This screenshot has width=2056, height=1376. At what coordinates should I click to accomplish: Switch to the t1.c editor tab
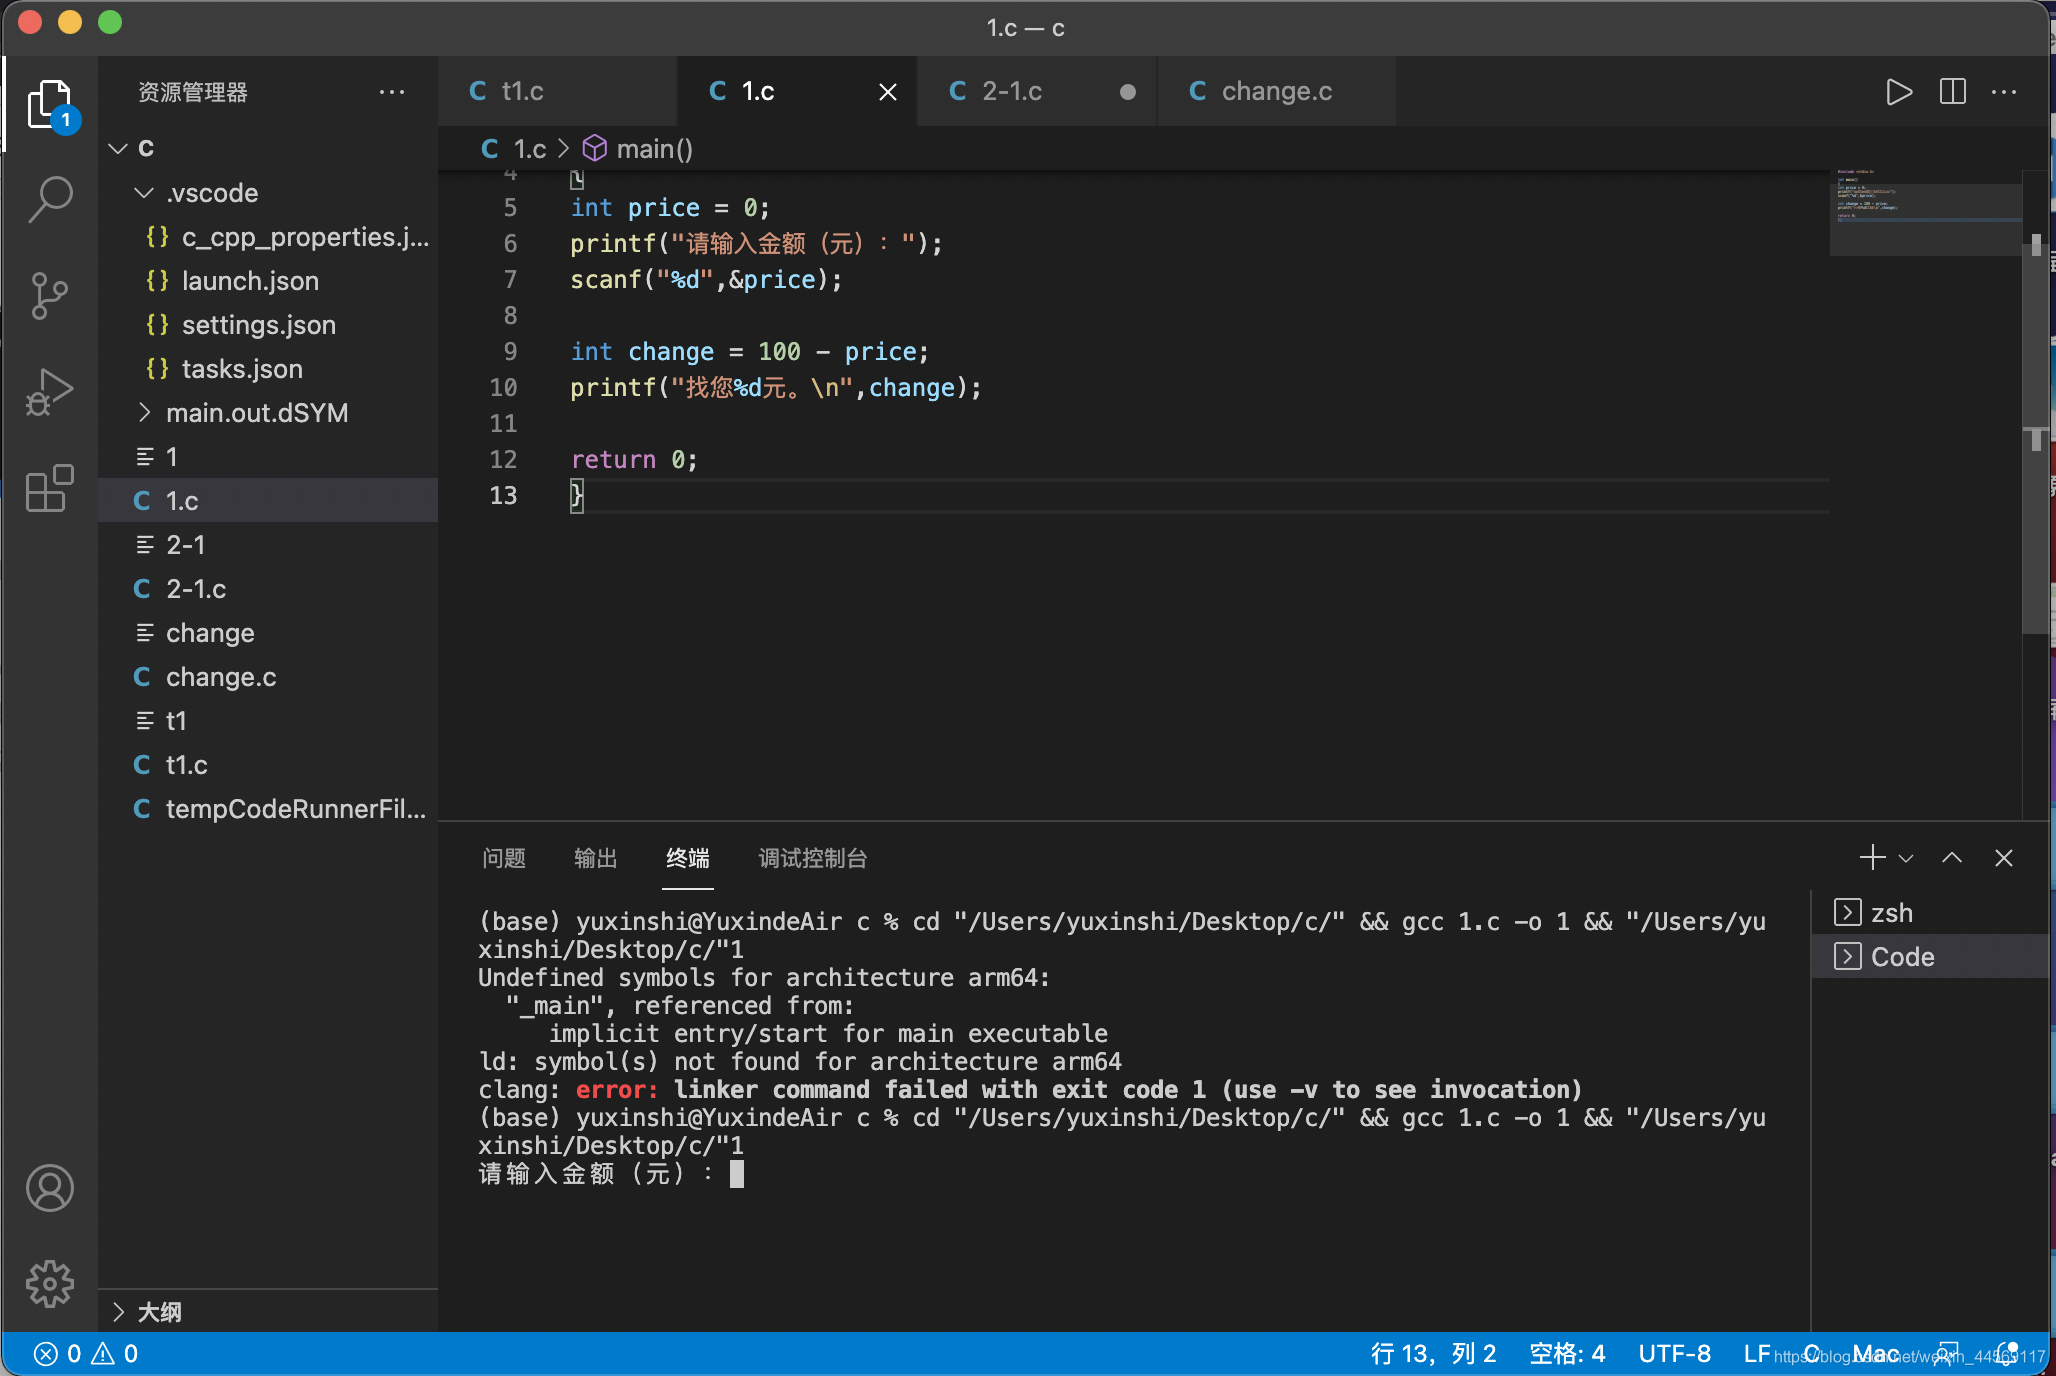click(557, 91)
